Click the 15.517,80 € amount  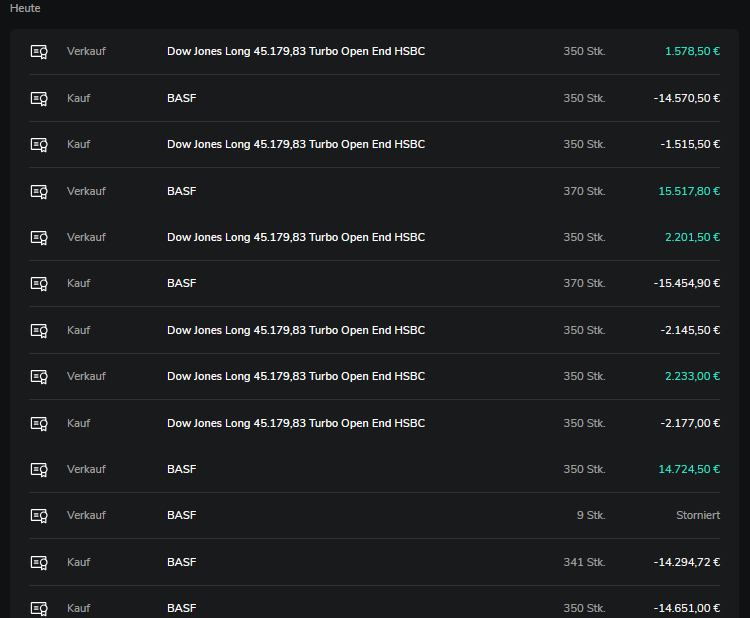(689, 191)
